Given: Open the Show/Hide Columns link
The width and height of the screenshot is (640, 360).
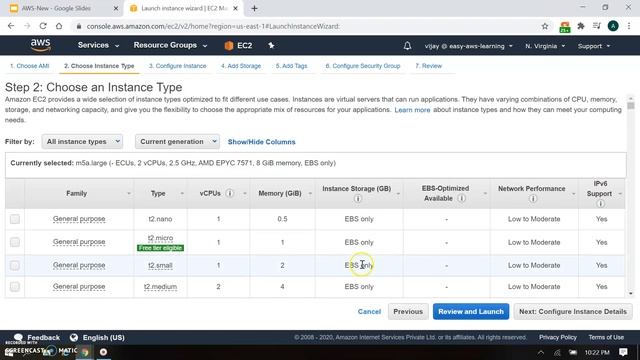Looking at the screenshot, I should (261, 142).
